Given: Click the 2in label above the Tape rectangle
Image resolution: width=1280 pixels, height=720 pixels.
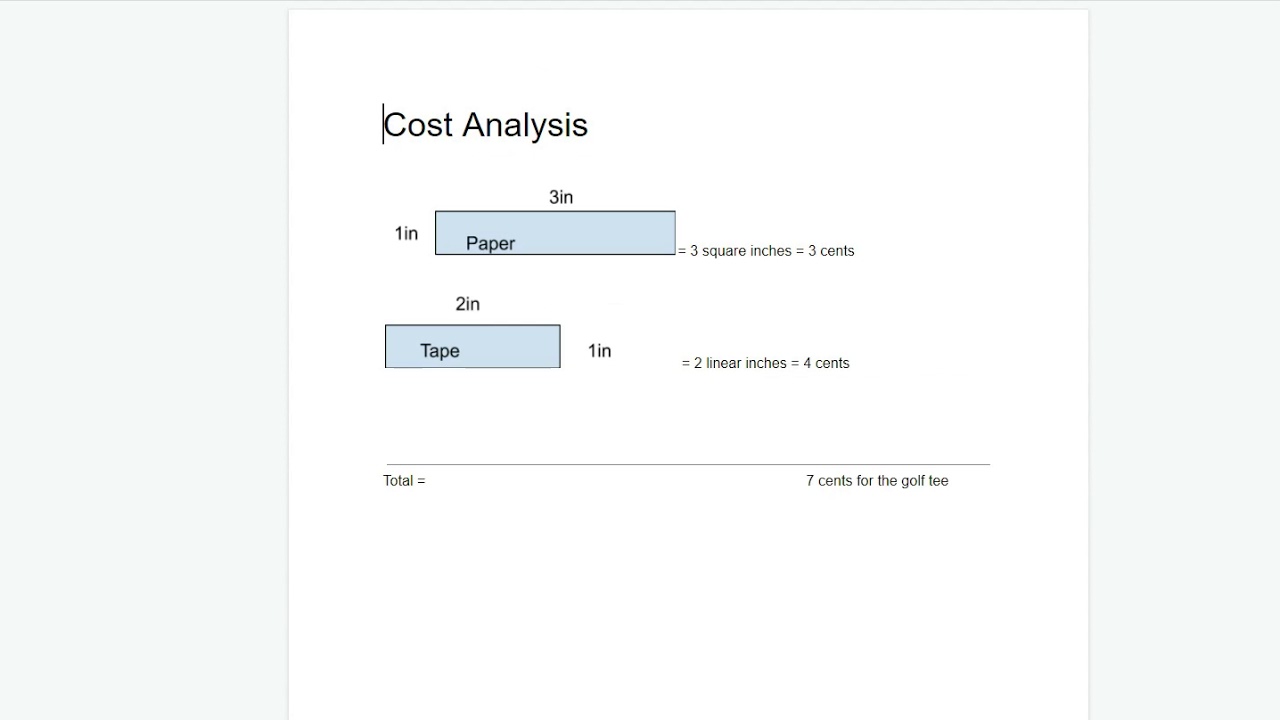Looking at the screenshot, I should coord(467,304).
